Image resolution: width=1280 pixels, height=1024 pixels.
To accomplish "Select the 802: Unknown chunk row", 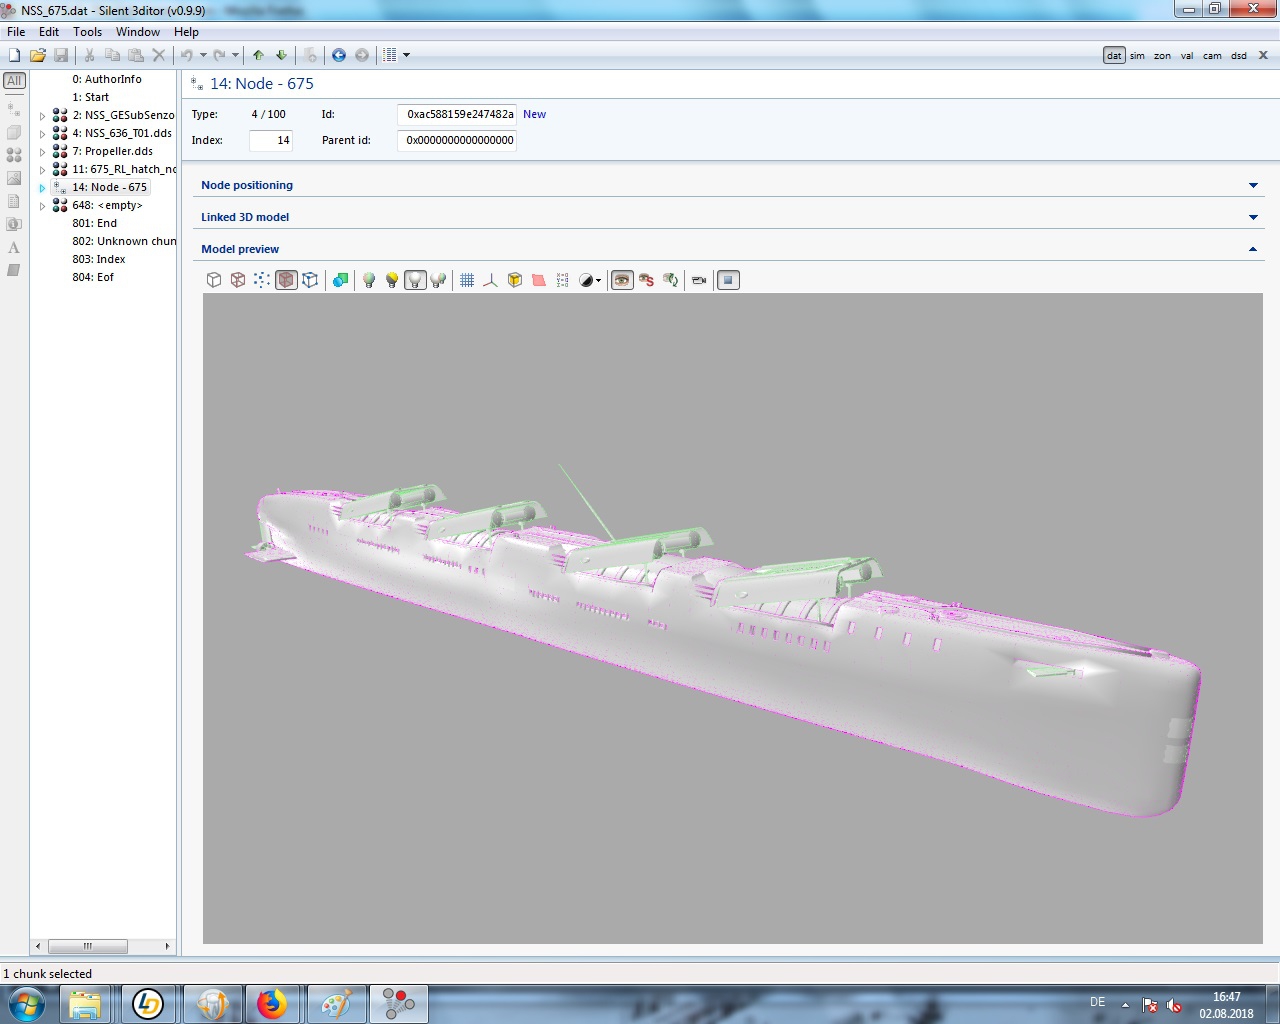I will [x=123, y=241].
